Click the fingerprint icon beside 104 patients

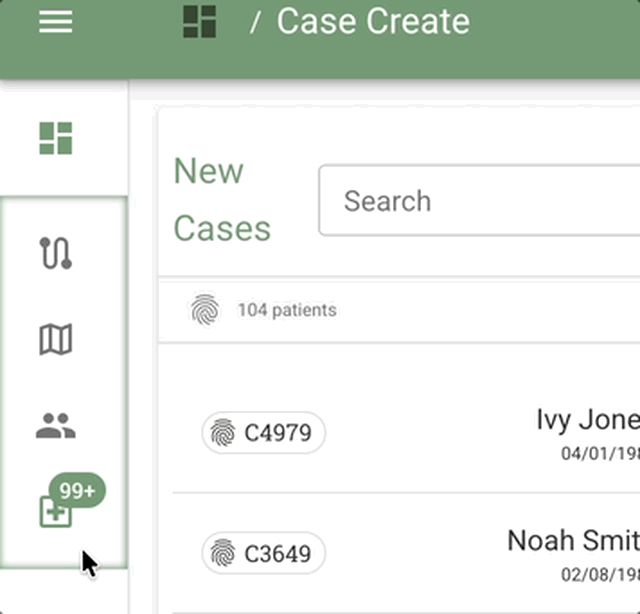point(205,310)
